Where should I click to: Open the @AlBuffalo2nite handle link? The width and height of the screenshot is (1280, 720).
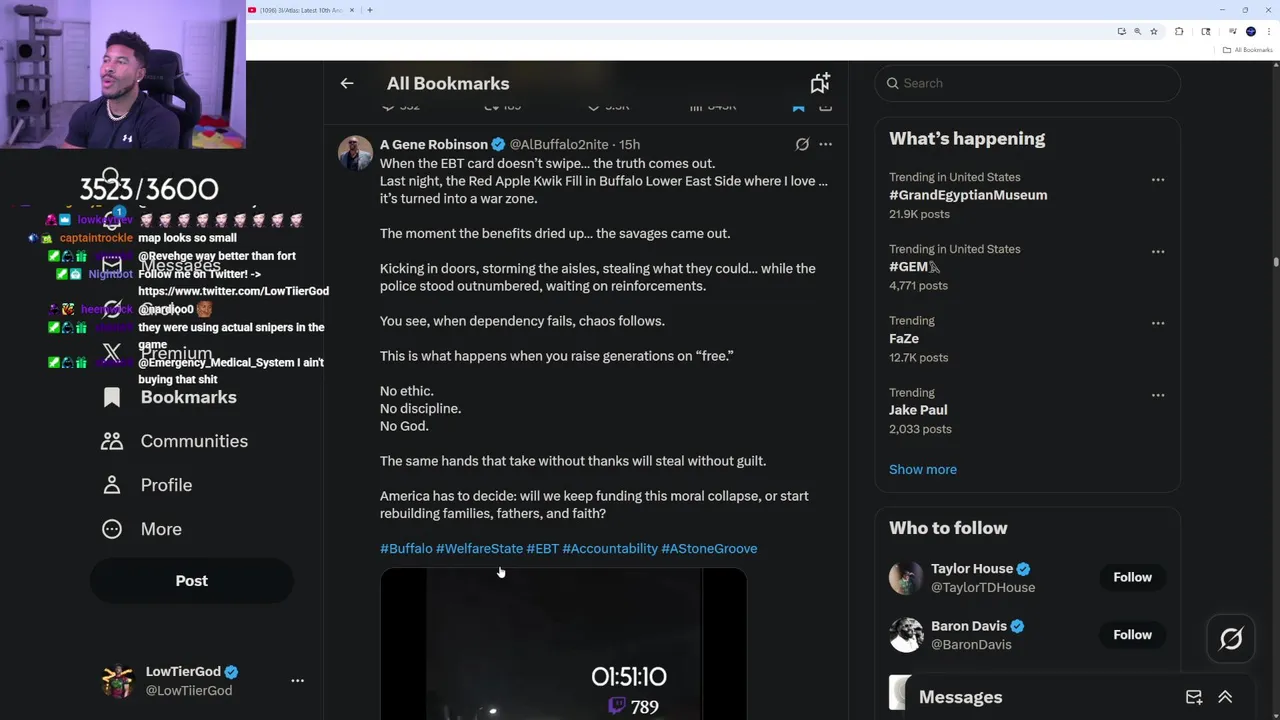click(559, 144)
